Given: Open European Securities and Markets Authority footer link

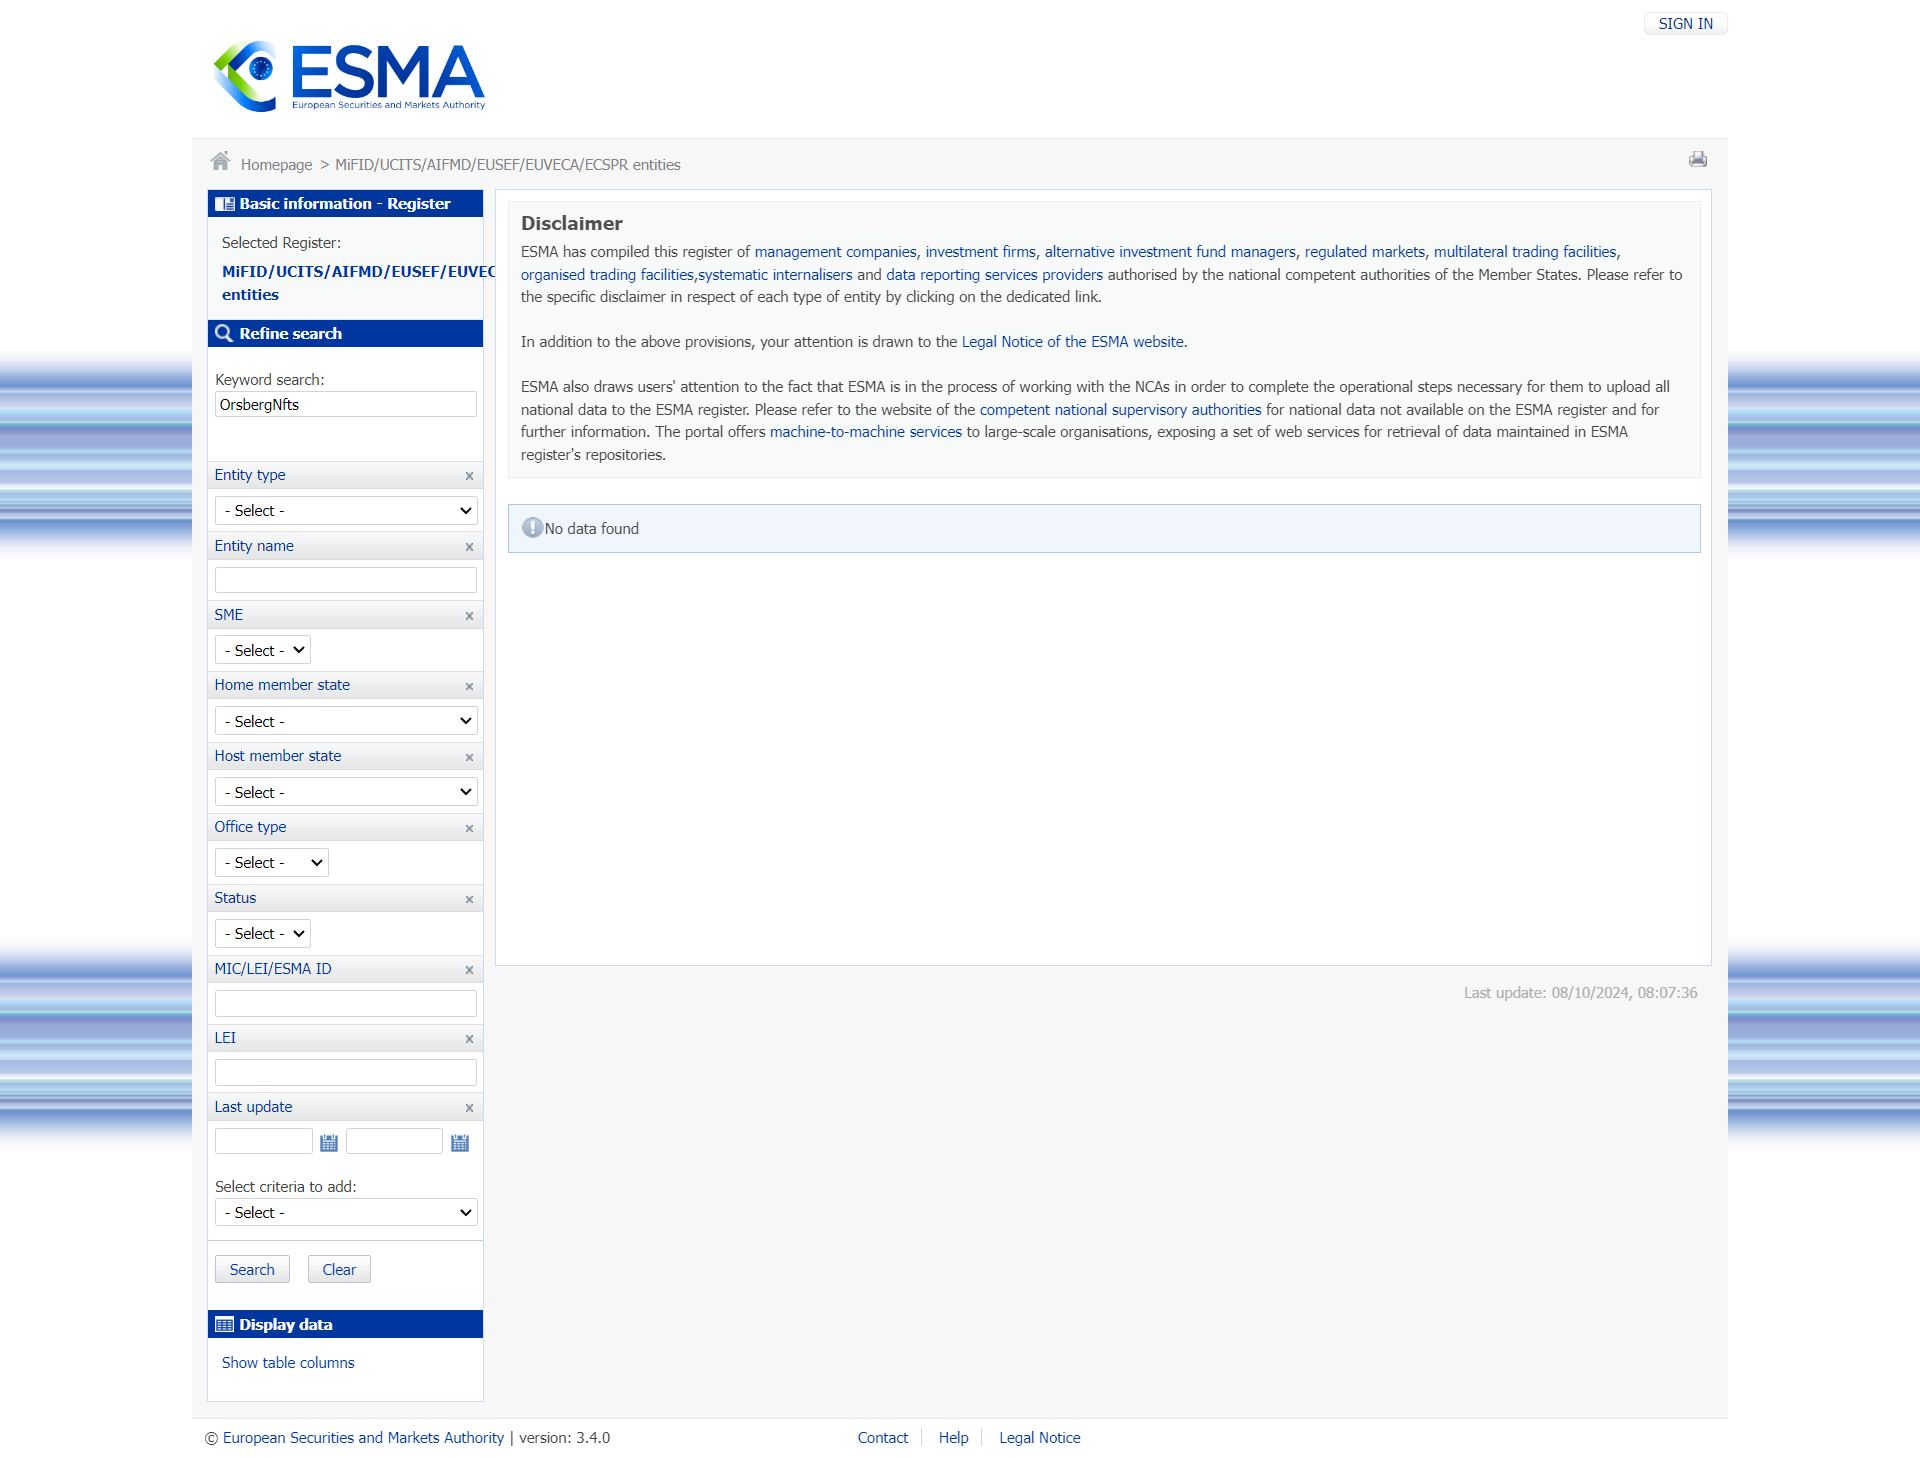Looking at the screenshot, I should point(363,1438).
